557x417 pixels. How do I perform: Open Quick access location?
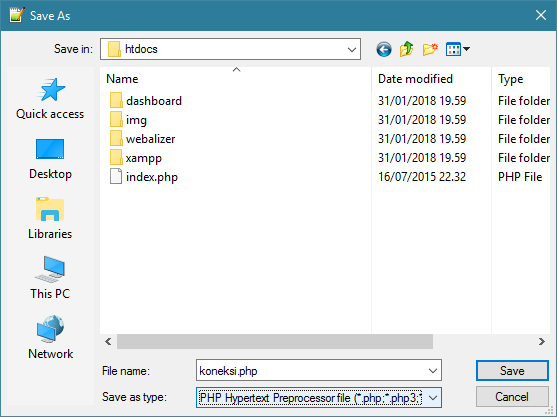50,99
